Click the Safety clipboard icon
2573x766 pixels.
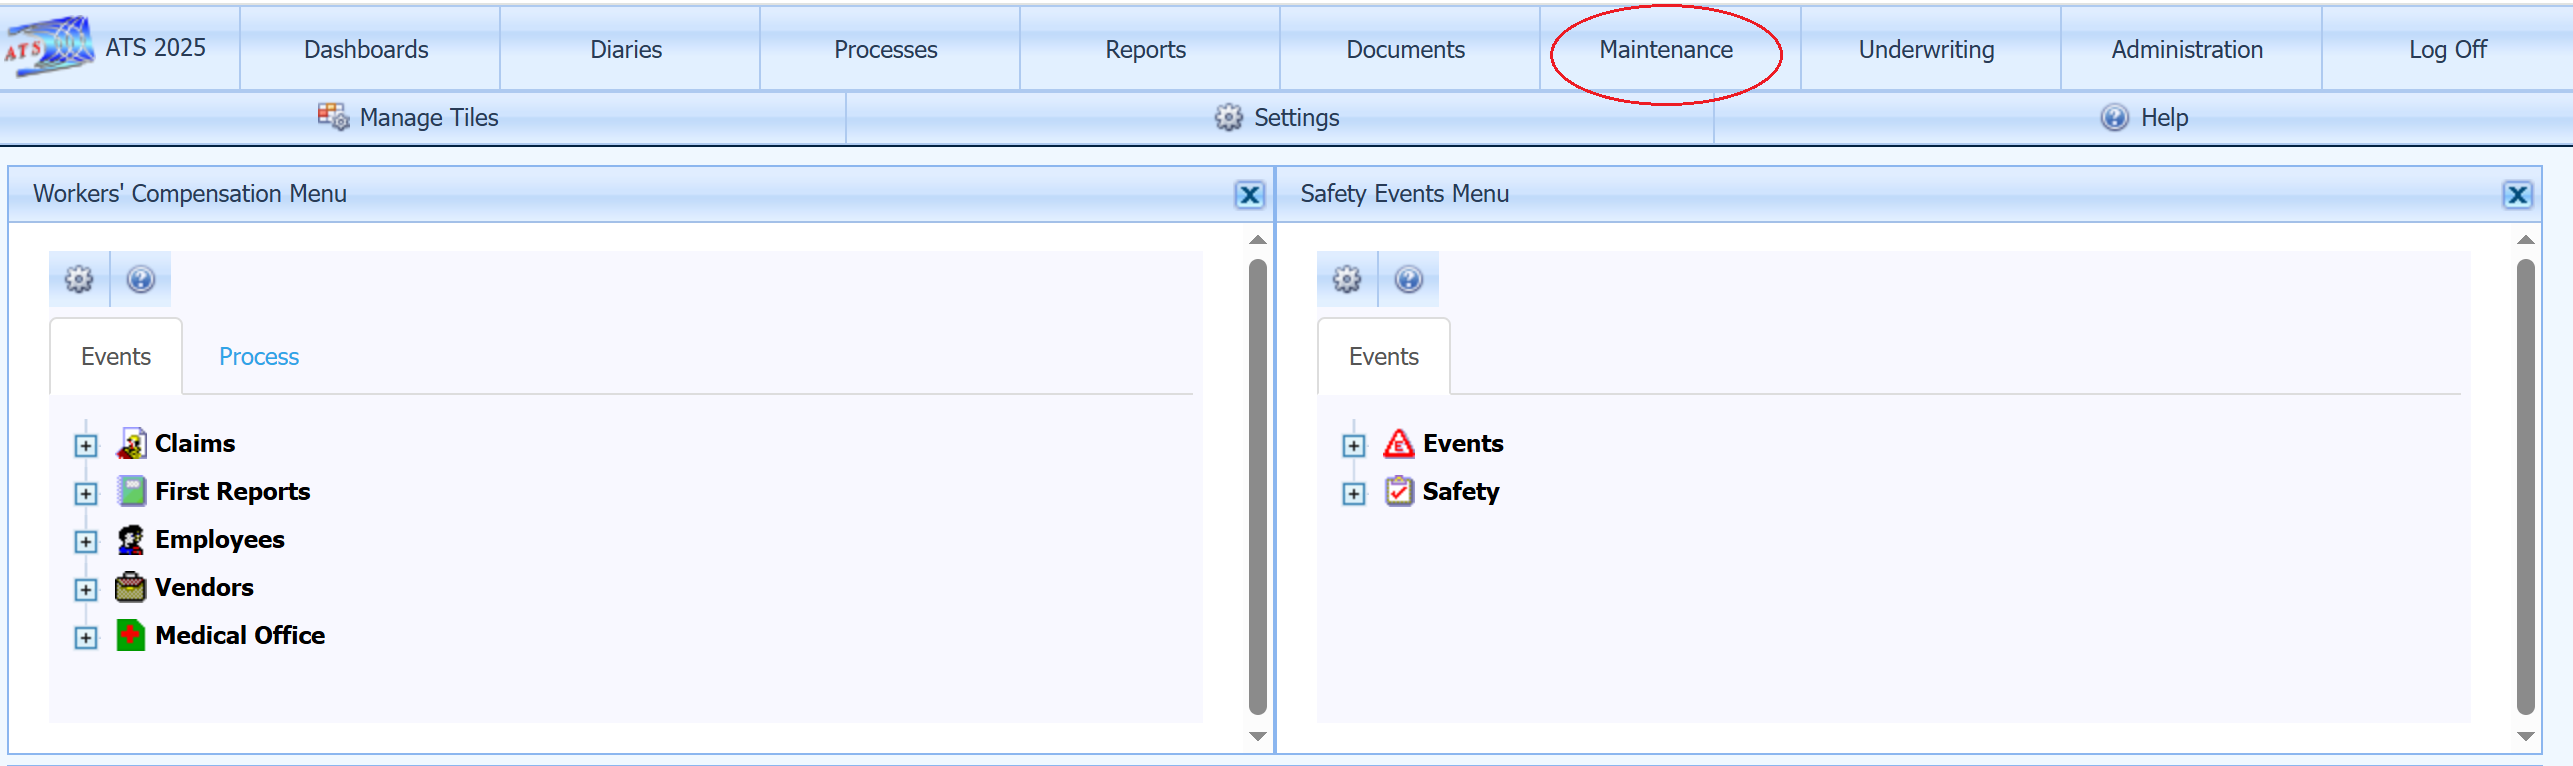click(1398, 491)
